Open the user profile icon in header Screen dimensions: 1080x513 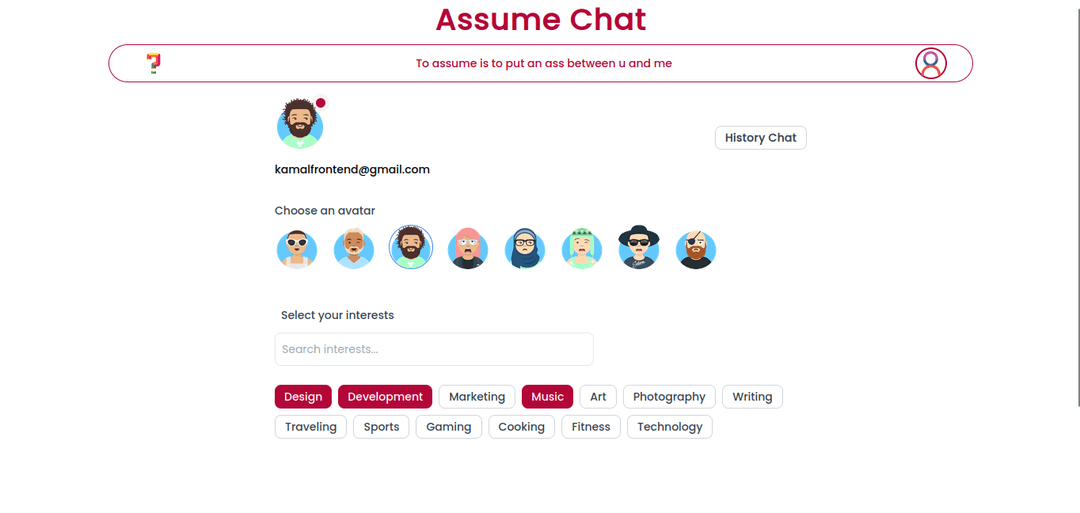pyautogui.click(x=930, y=63)
